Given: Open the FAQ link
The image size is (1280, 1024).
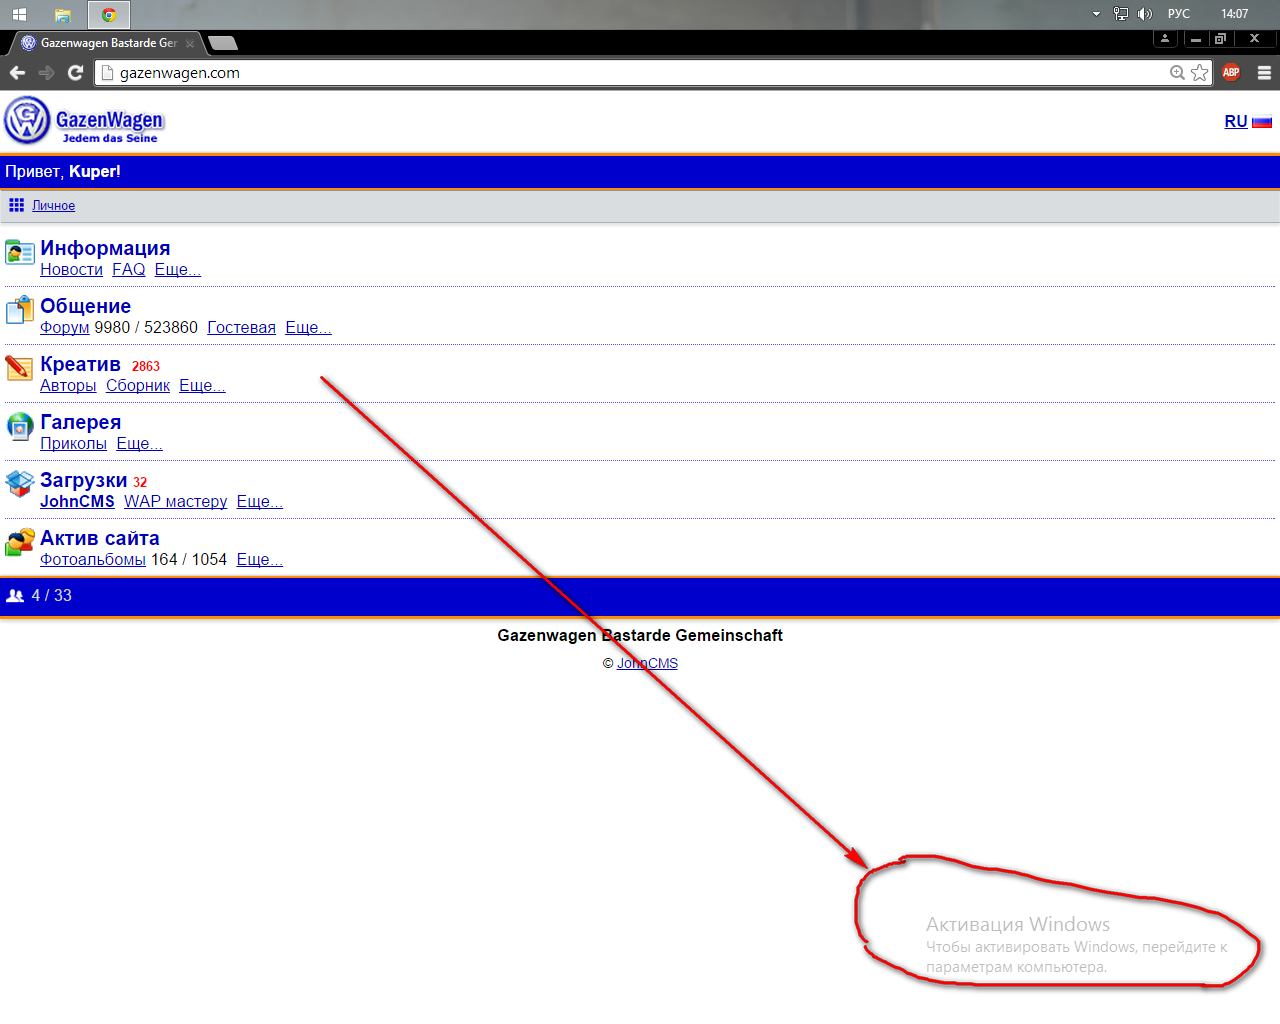Looking at the screenshot, I should 129,269.
